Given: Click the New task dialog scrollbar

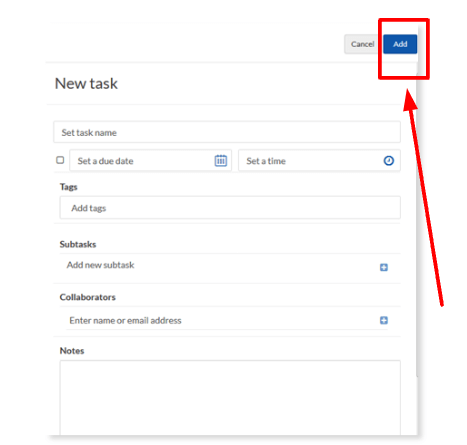Looking at the screenshot, I should (x=417, y=220).
